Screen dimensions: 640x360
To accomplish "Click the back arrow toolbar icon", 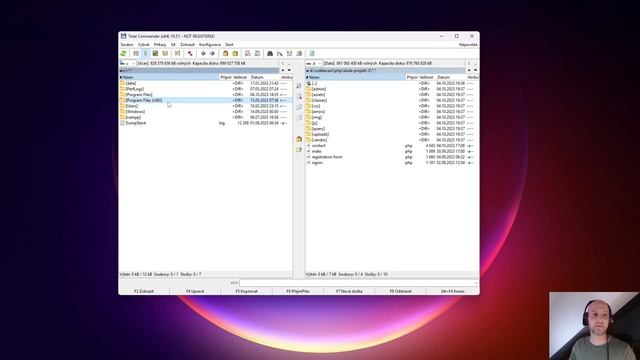I will click(x=203, y=53).
